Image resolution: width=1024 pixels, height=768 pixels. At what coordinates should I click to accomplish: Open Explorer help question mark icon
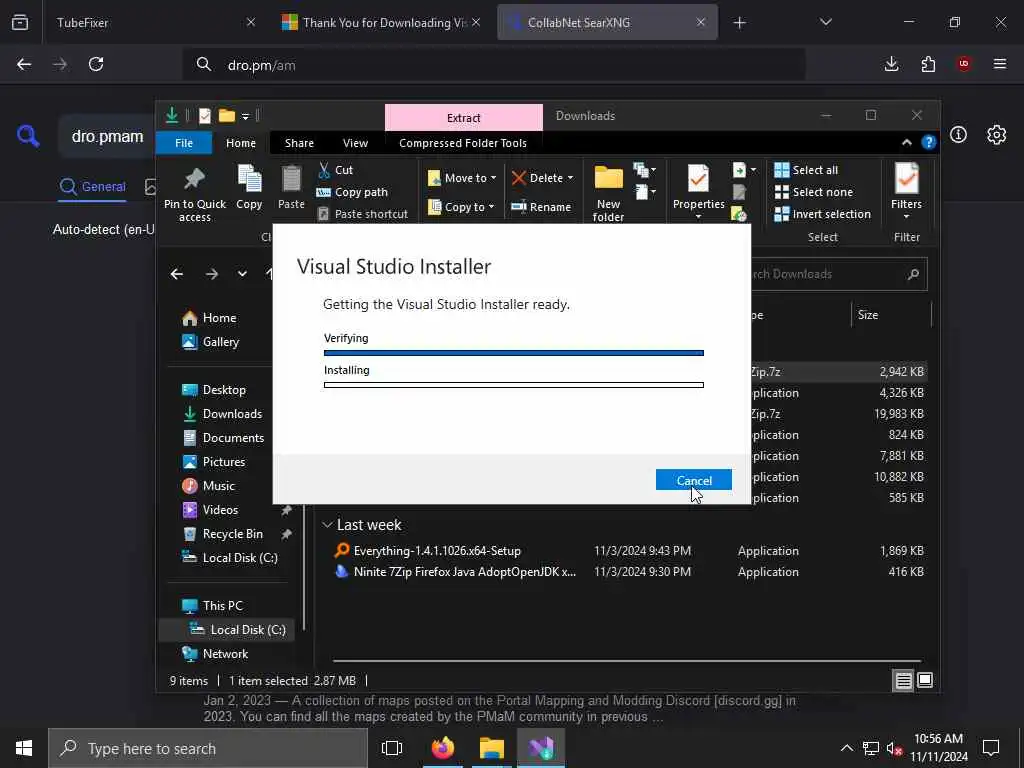[928, 142]
